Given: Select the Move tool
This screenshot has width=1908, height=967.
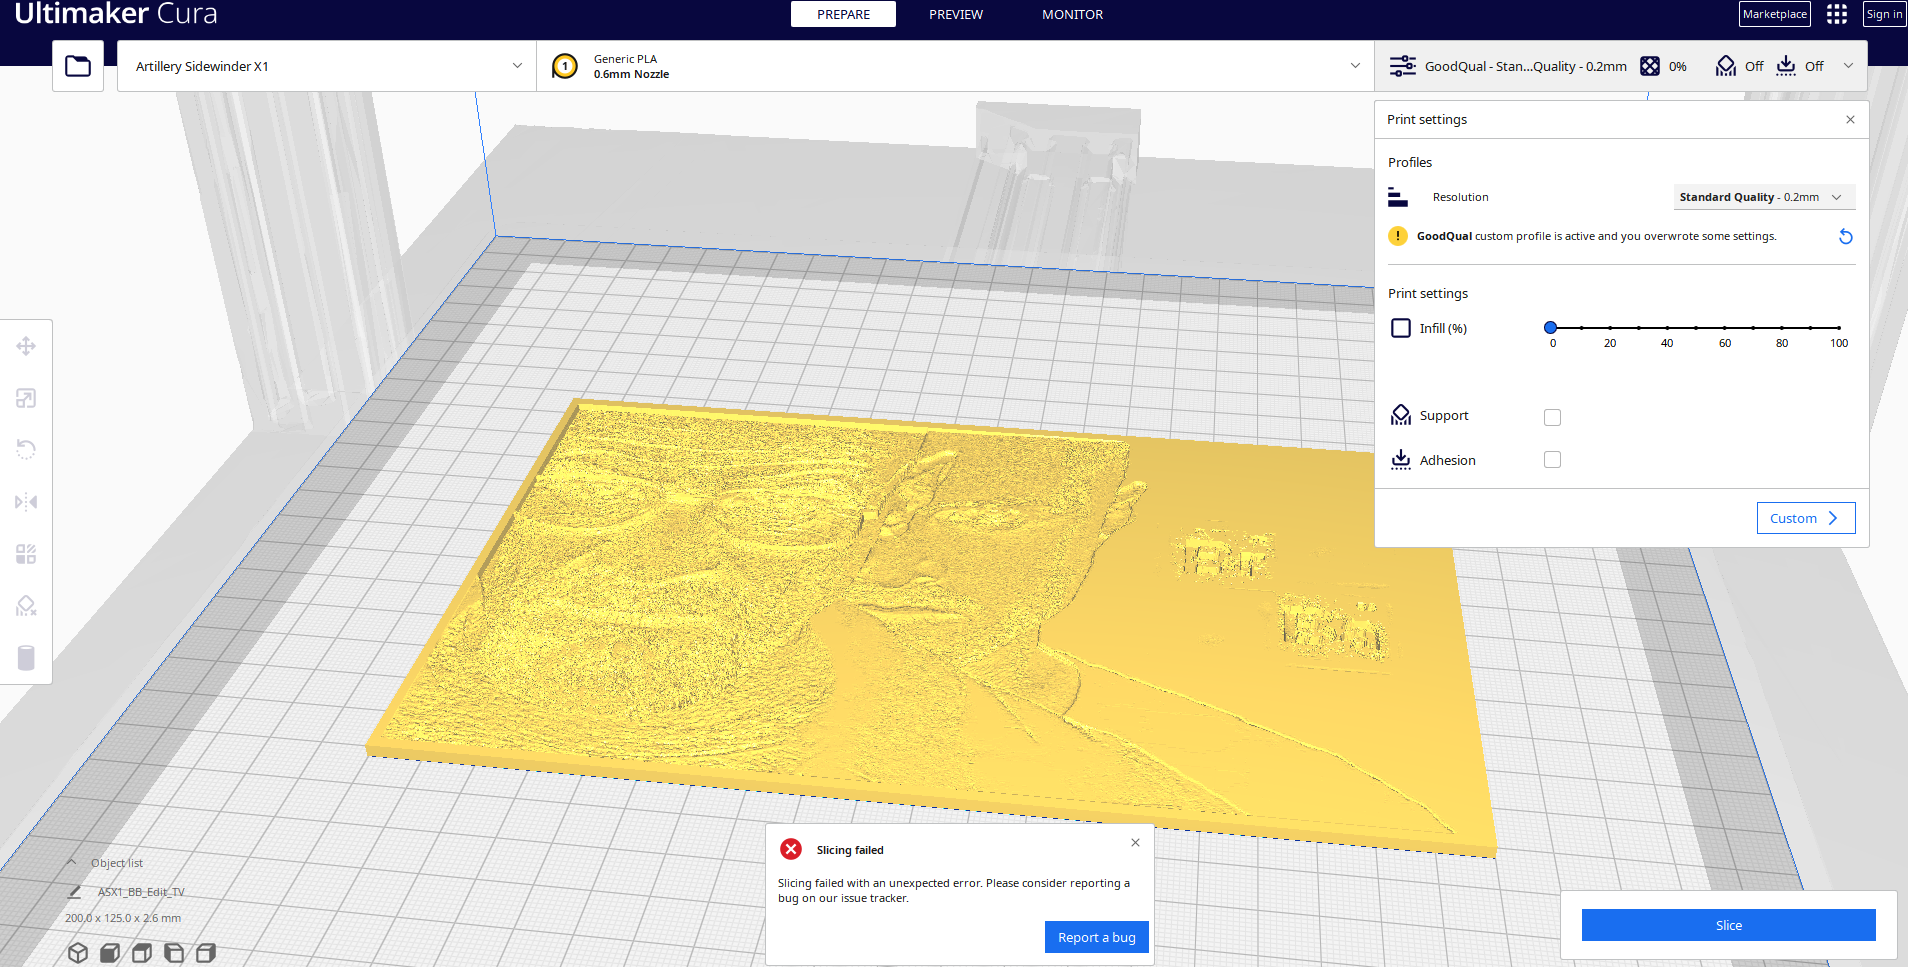Looking at the screenshot, I should click(26, 345).
